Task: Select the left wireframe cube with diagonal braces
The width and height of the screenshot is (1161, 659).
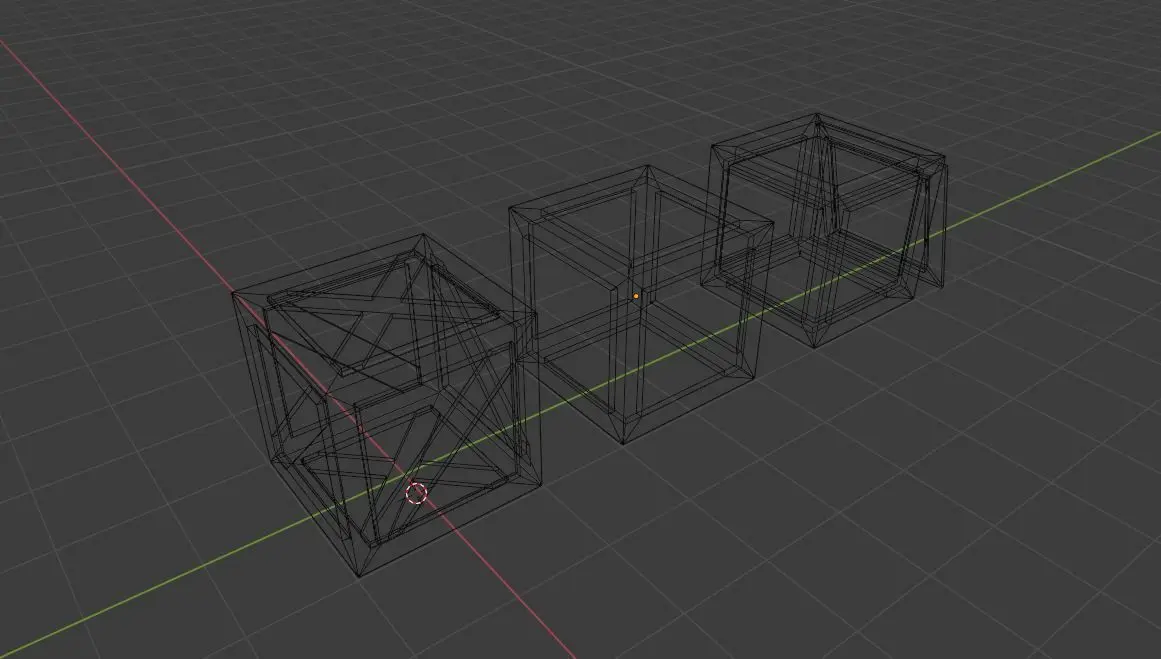Action: coord(385,405)
